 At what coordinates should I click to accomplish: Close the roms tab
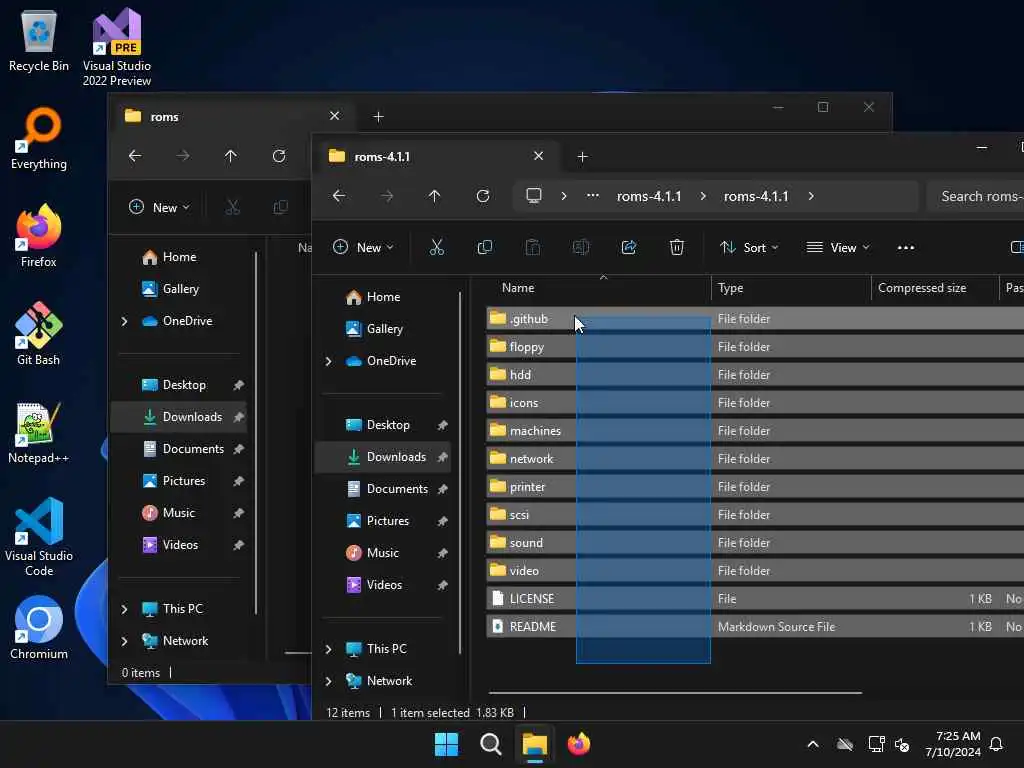(x=334, y=116)
